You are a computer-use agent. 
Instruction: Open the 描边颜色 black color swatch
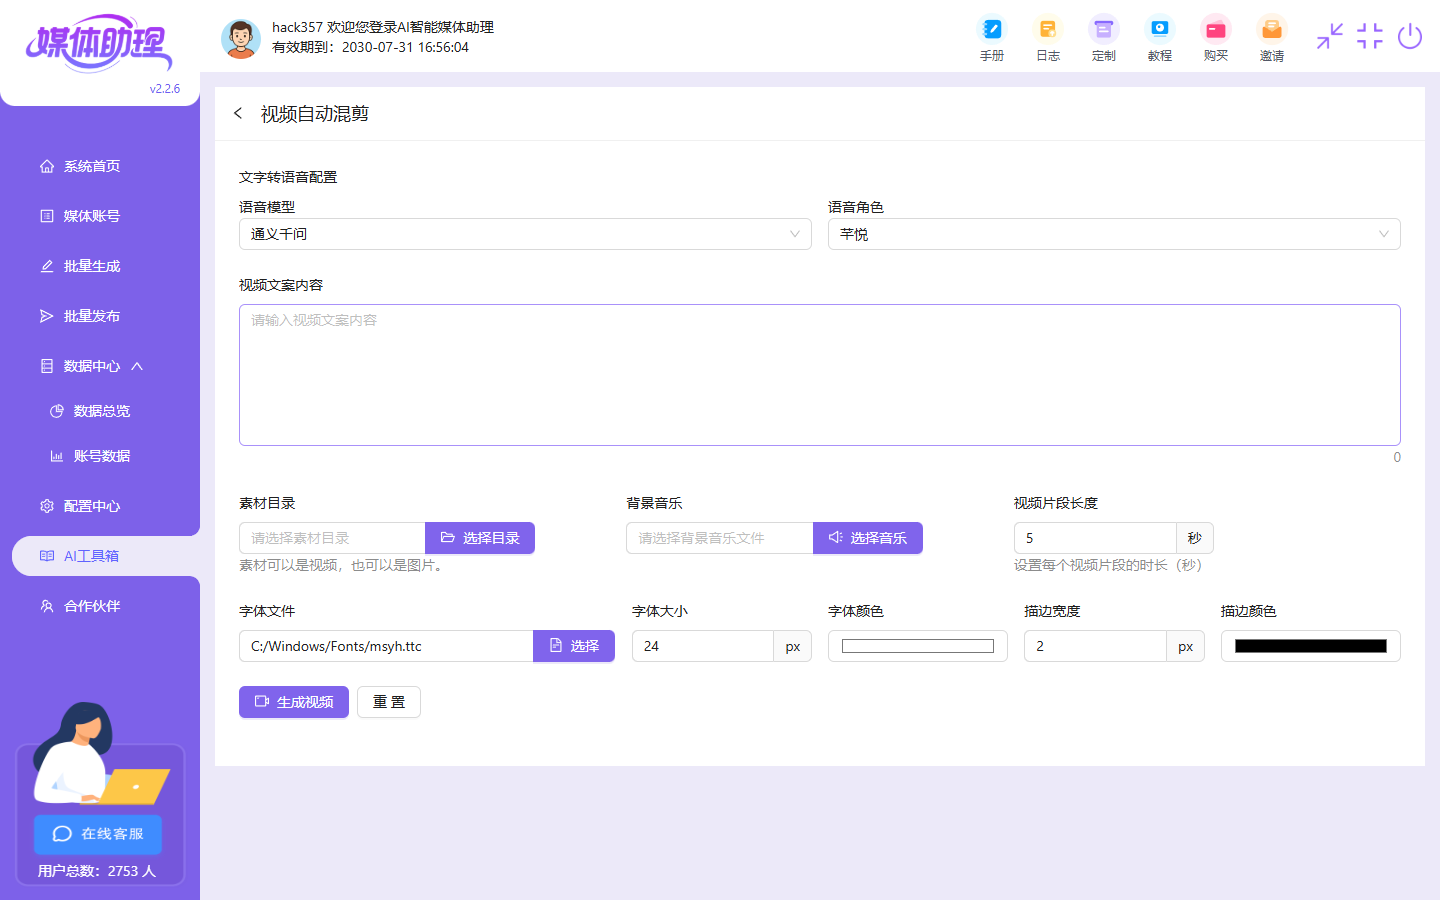point(1310,646)
